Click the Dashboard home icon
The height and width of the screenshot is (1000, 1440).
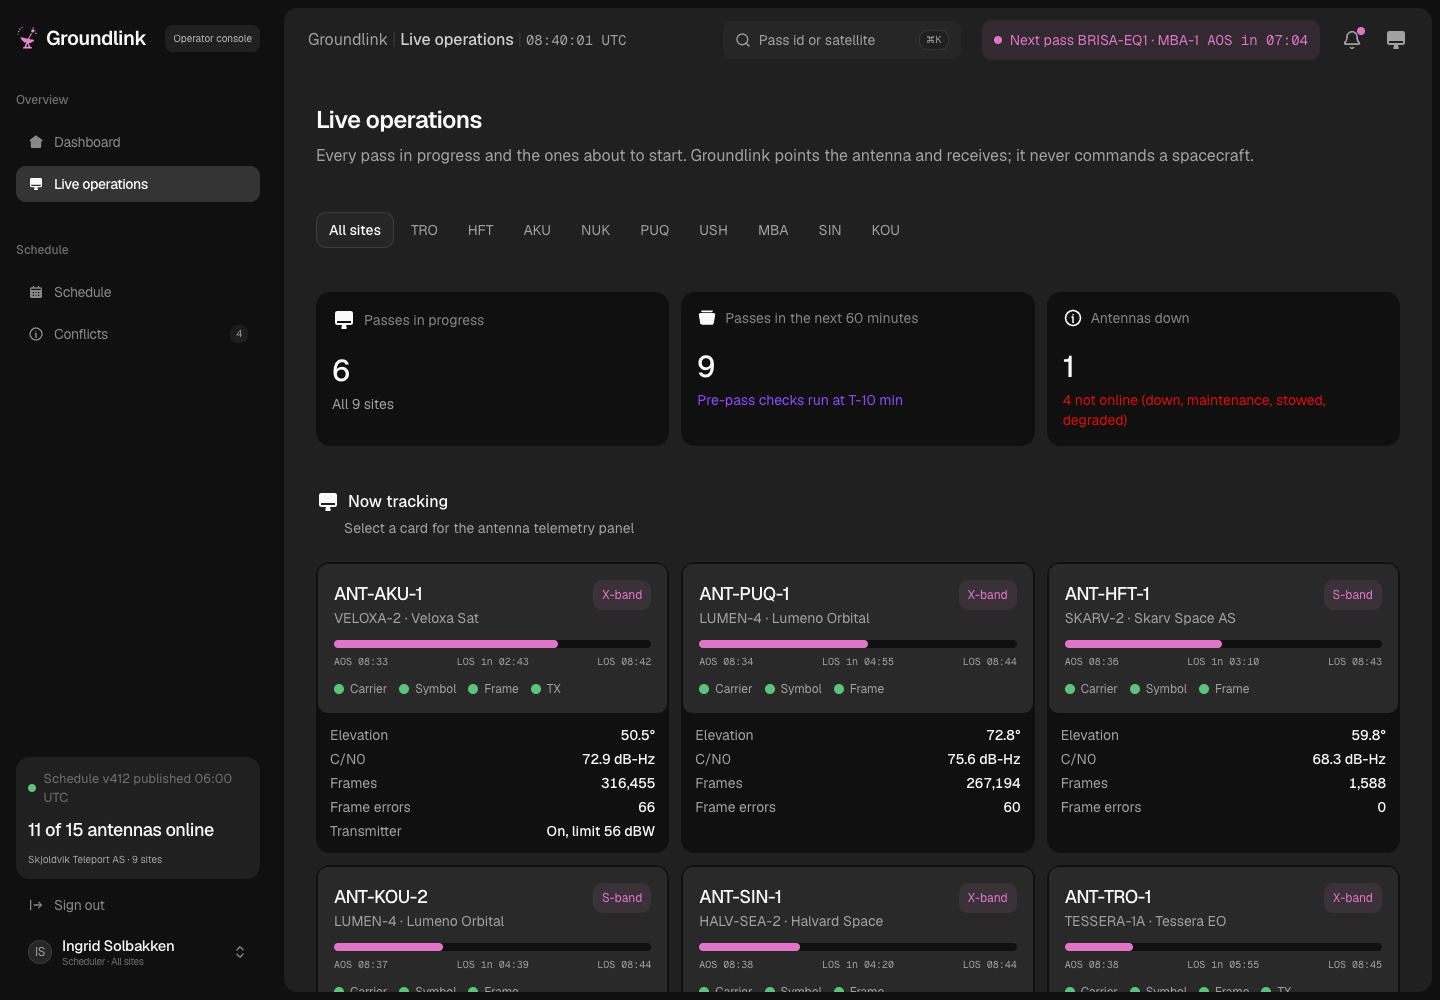tap(36, 142)
